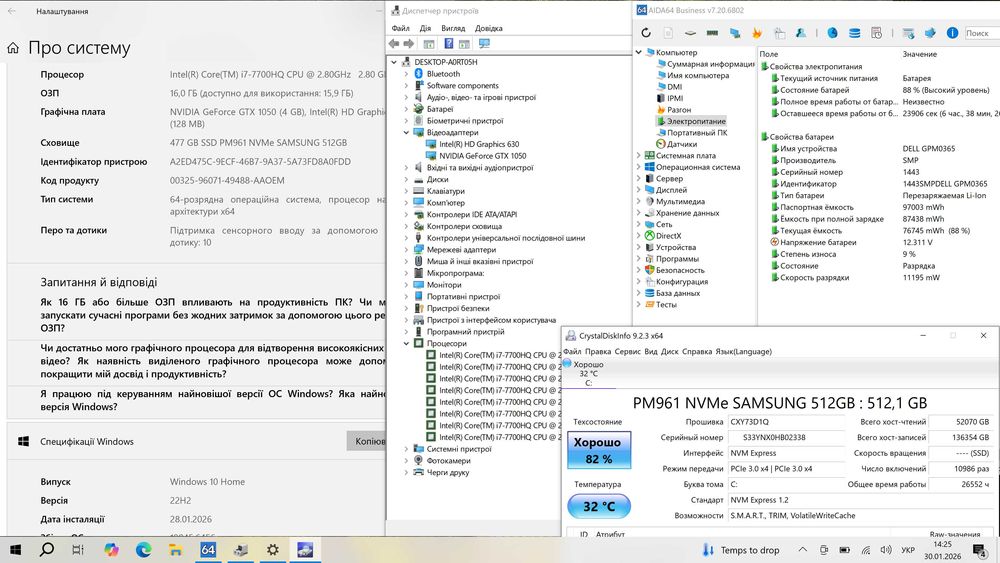
Task: Click Device Manager forward arrow toolbar icon
Action: click(409, 43)
